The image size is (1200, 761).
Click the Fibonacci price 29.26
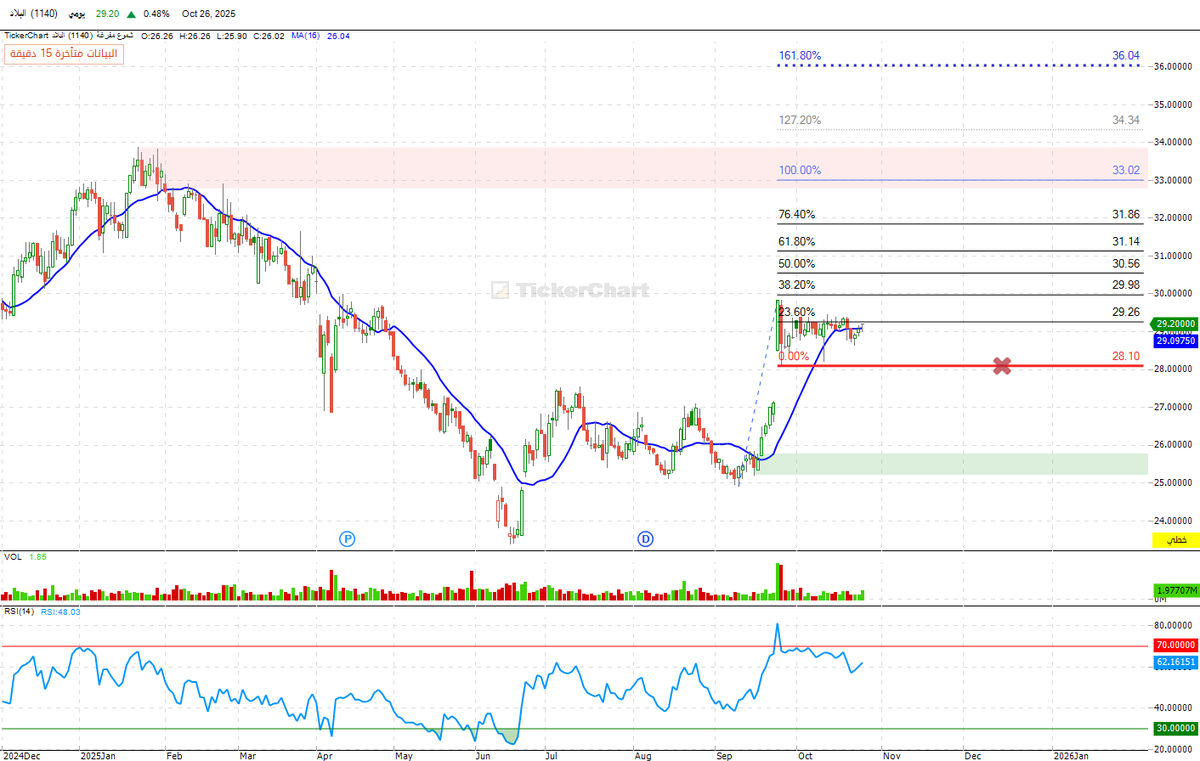[1126, 312]
